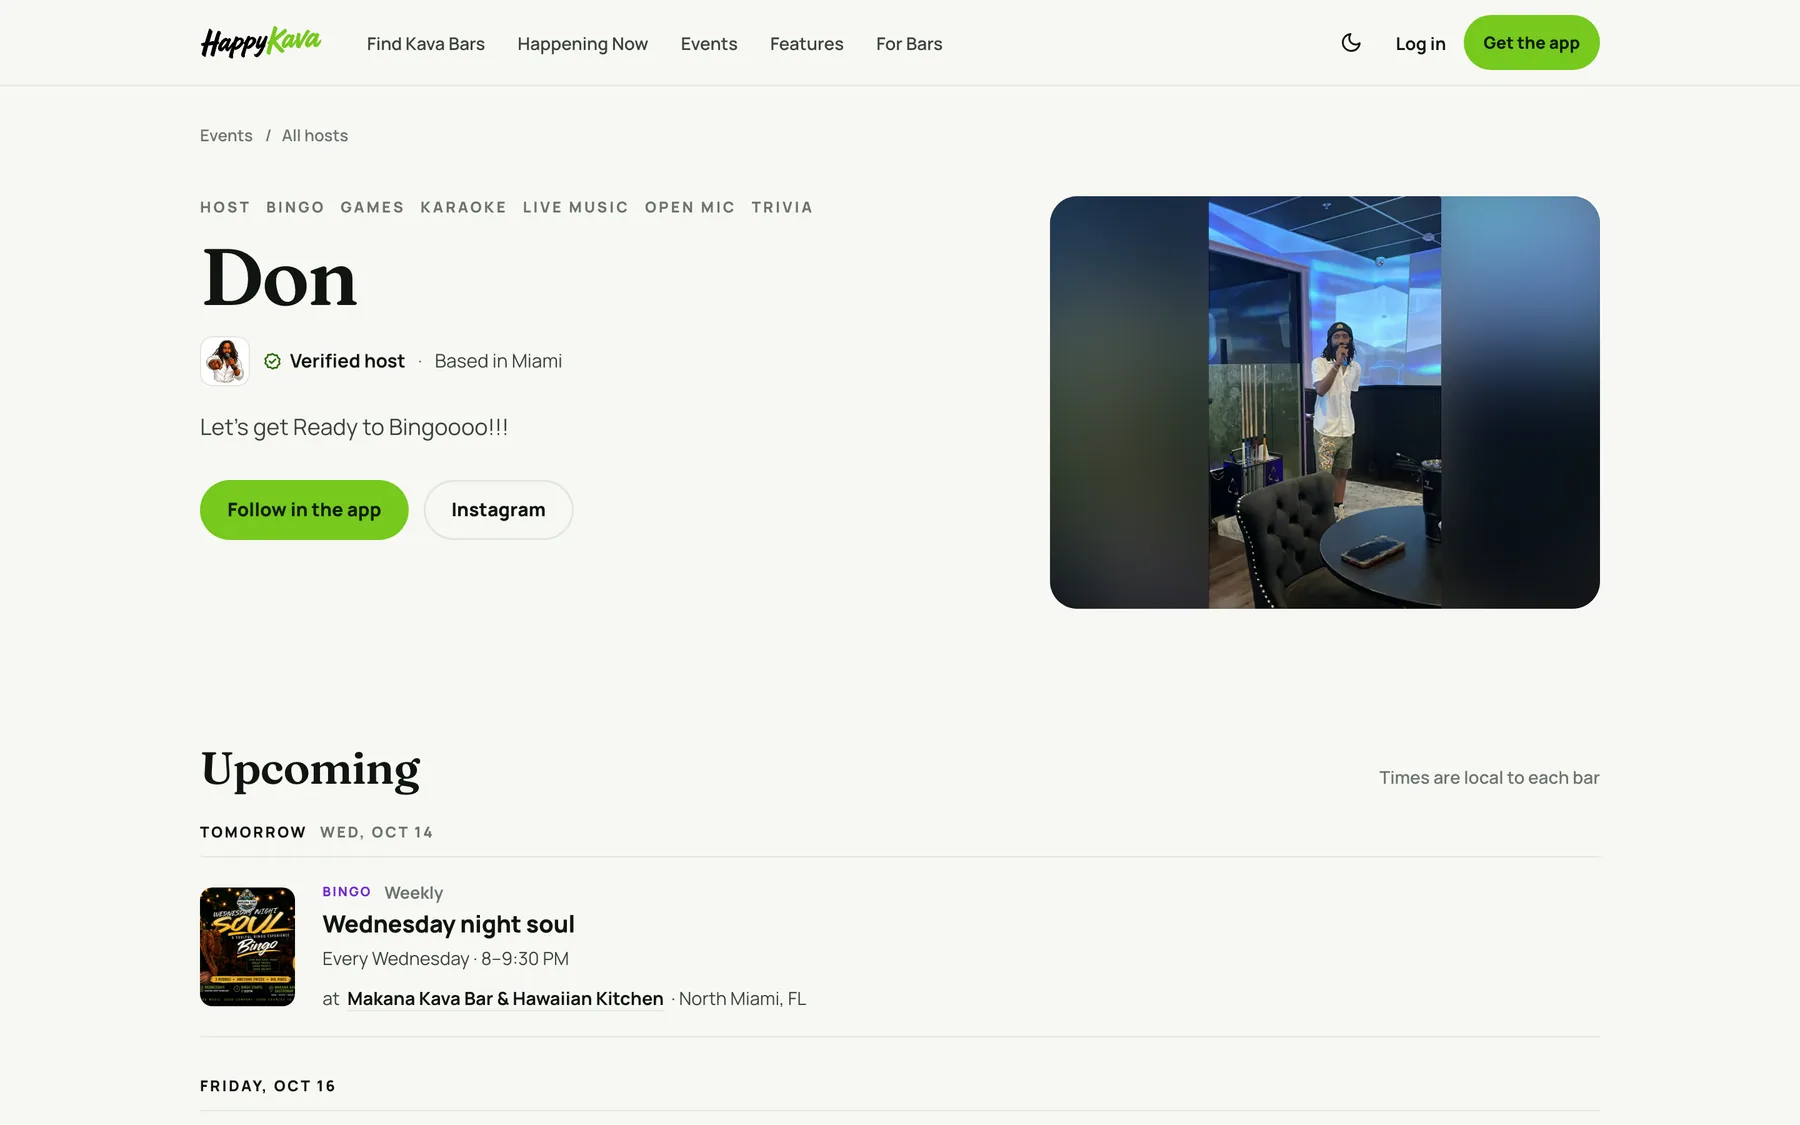Open Happening Now page
Viewport: 1800px width, 1125px height.
coord(583,44)
